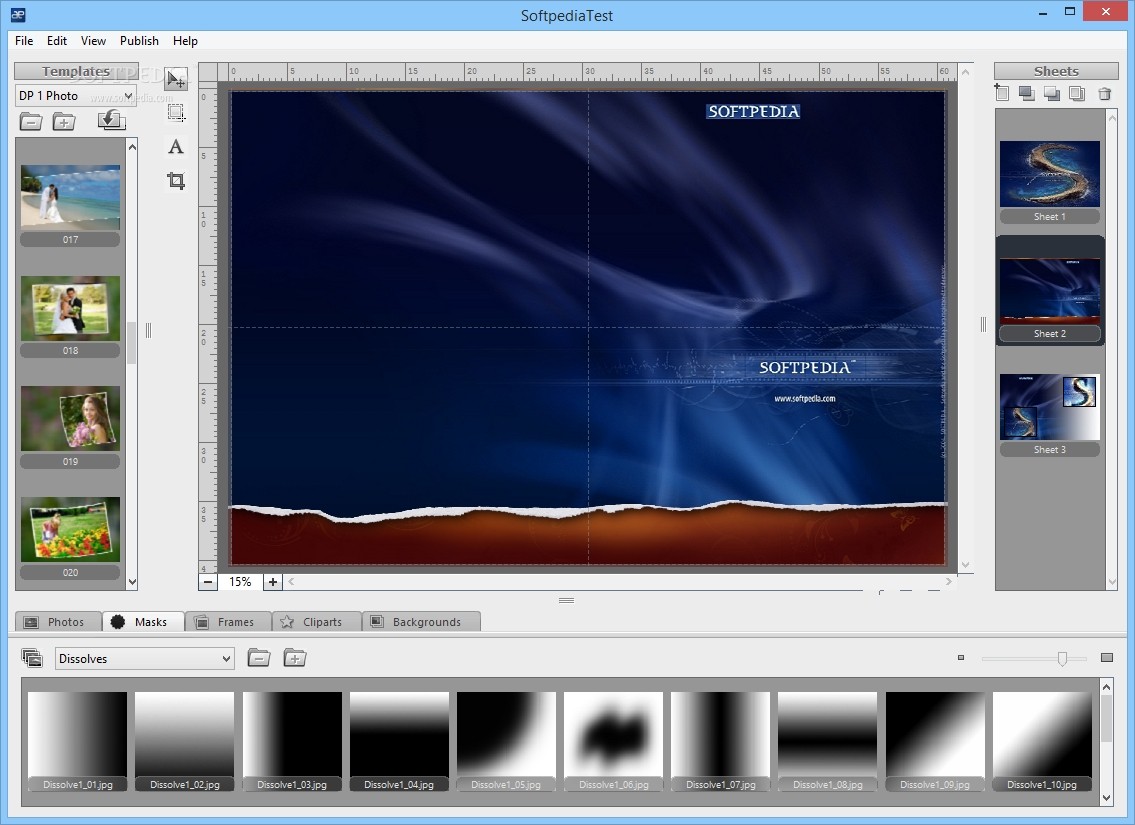This screenshot has width=1135, height=825.
Task: Click the top SOFTPEDIA text on canvas
Action: coord(754,111)
